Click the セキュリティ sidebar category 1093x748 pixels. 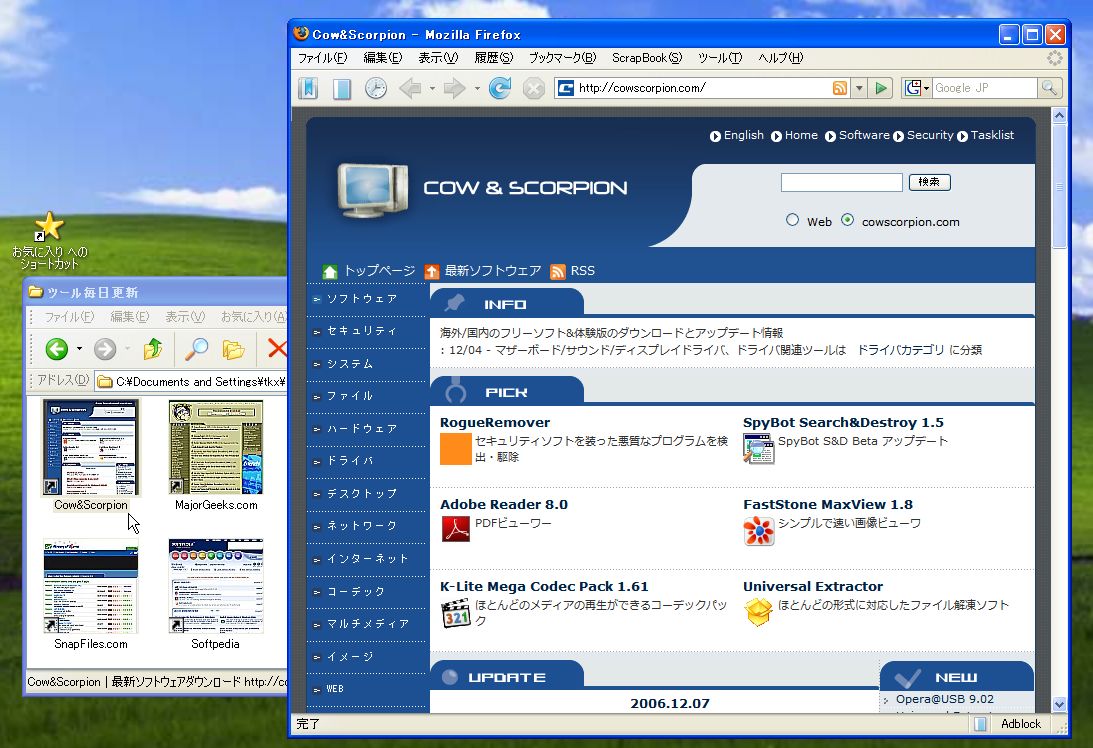[x=362, y=330]
